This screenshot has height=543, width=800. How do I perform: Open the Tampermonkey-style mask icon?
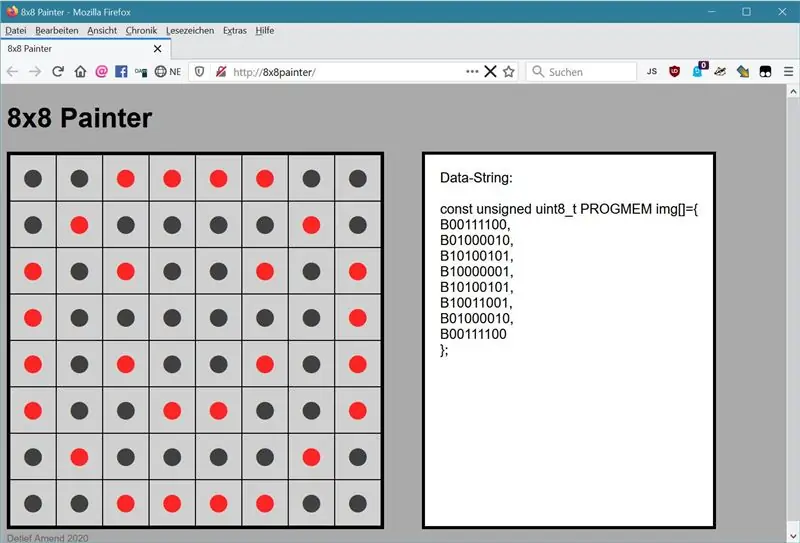point(765,71)
